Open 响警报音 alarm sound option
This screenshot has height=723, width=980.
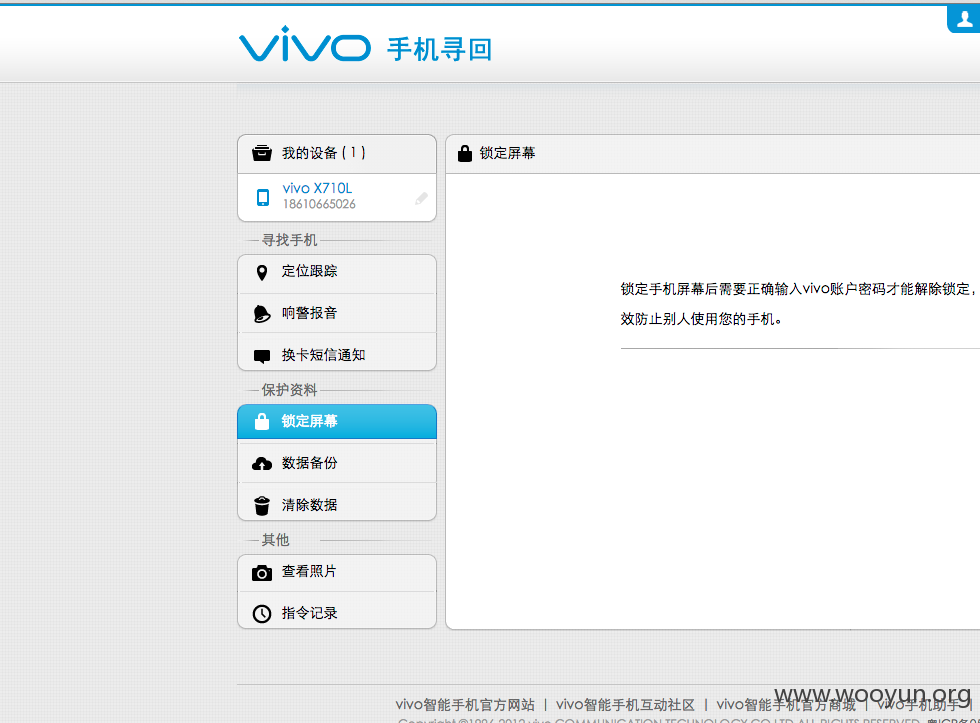(337, 313)
